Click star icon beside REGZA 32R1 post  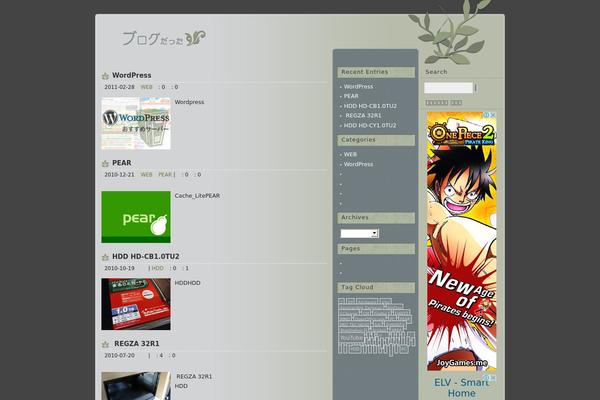pos(106,344)
